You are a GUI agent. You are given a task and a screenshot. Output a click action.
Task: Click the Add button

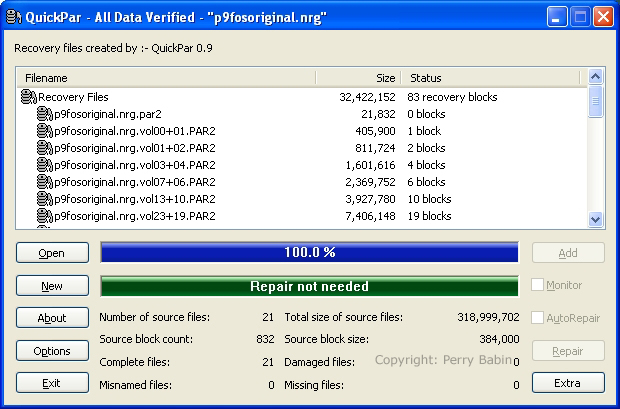(x=568, y=253)
